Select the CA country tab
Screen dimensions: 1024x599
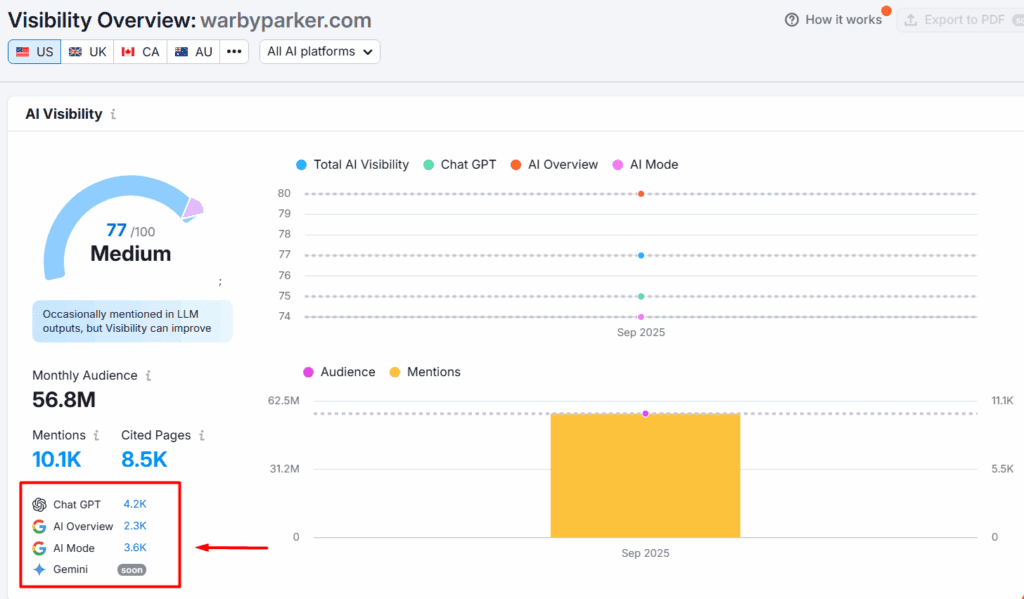139,51
